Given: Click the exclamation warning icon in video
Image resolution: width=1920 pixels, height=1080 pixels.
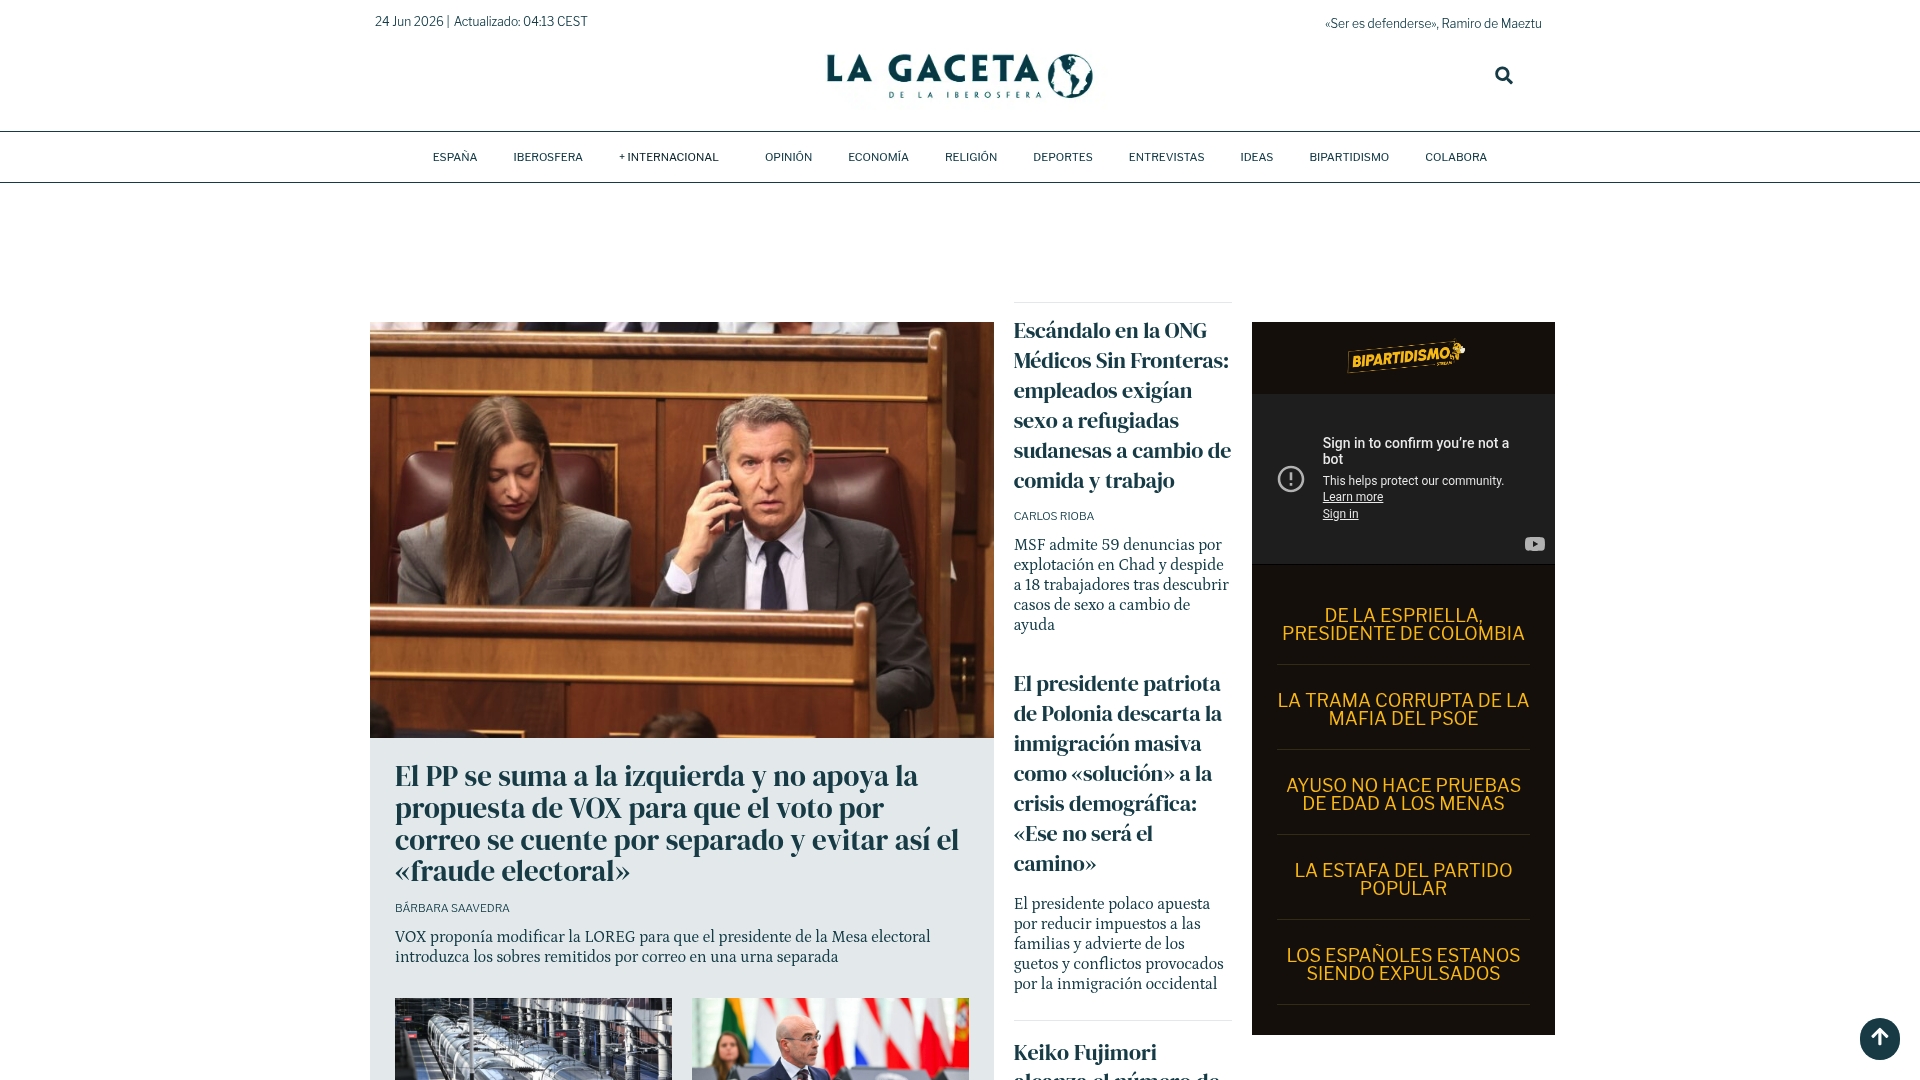Looking at the screenshot, I should 1290,479.
